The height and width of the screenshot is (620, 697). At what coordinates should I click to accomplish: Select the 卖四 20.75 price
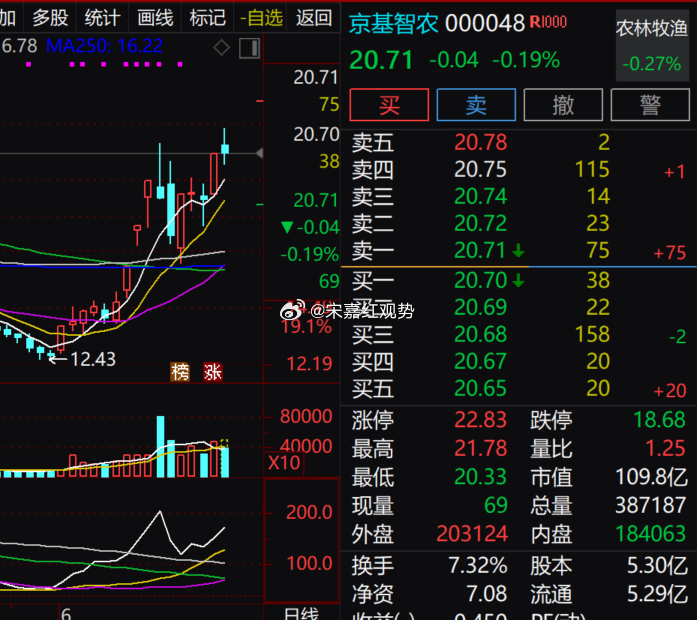pyautogui.click(x=481, y=170)
